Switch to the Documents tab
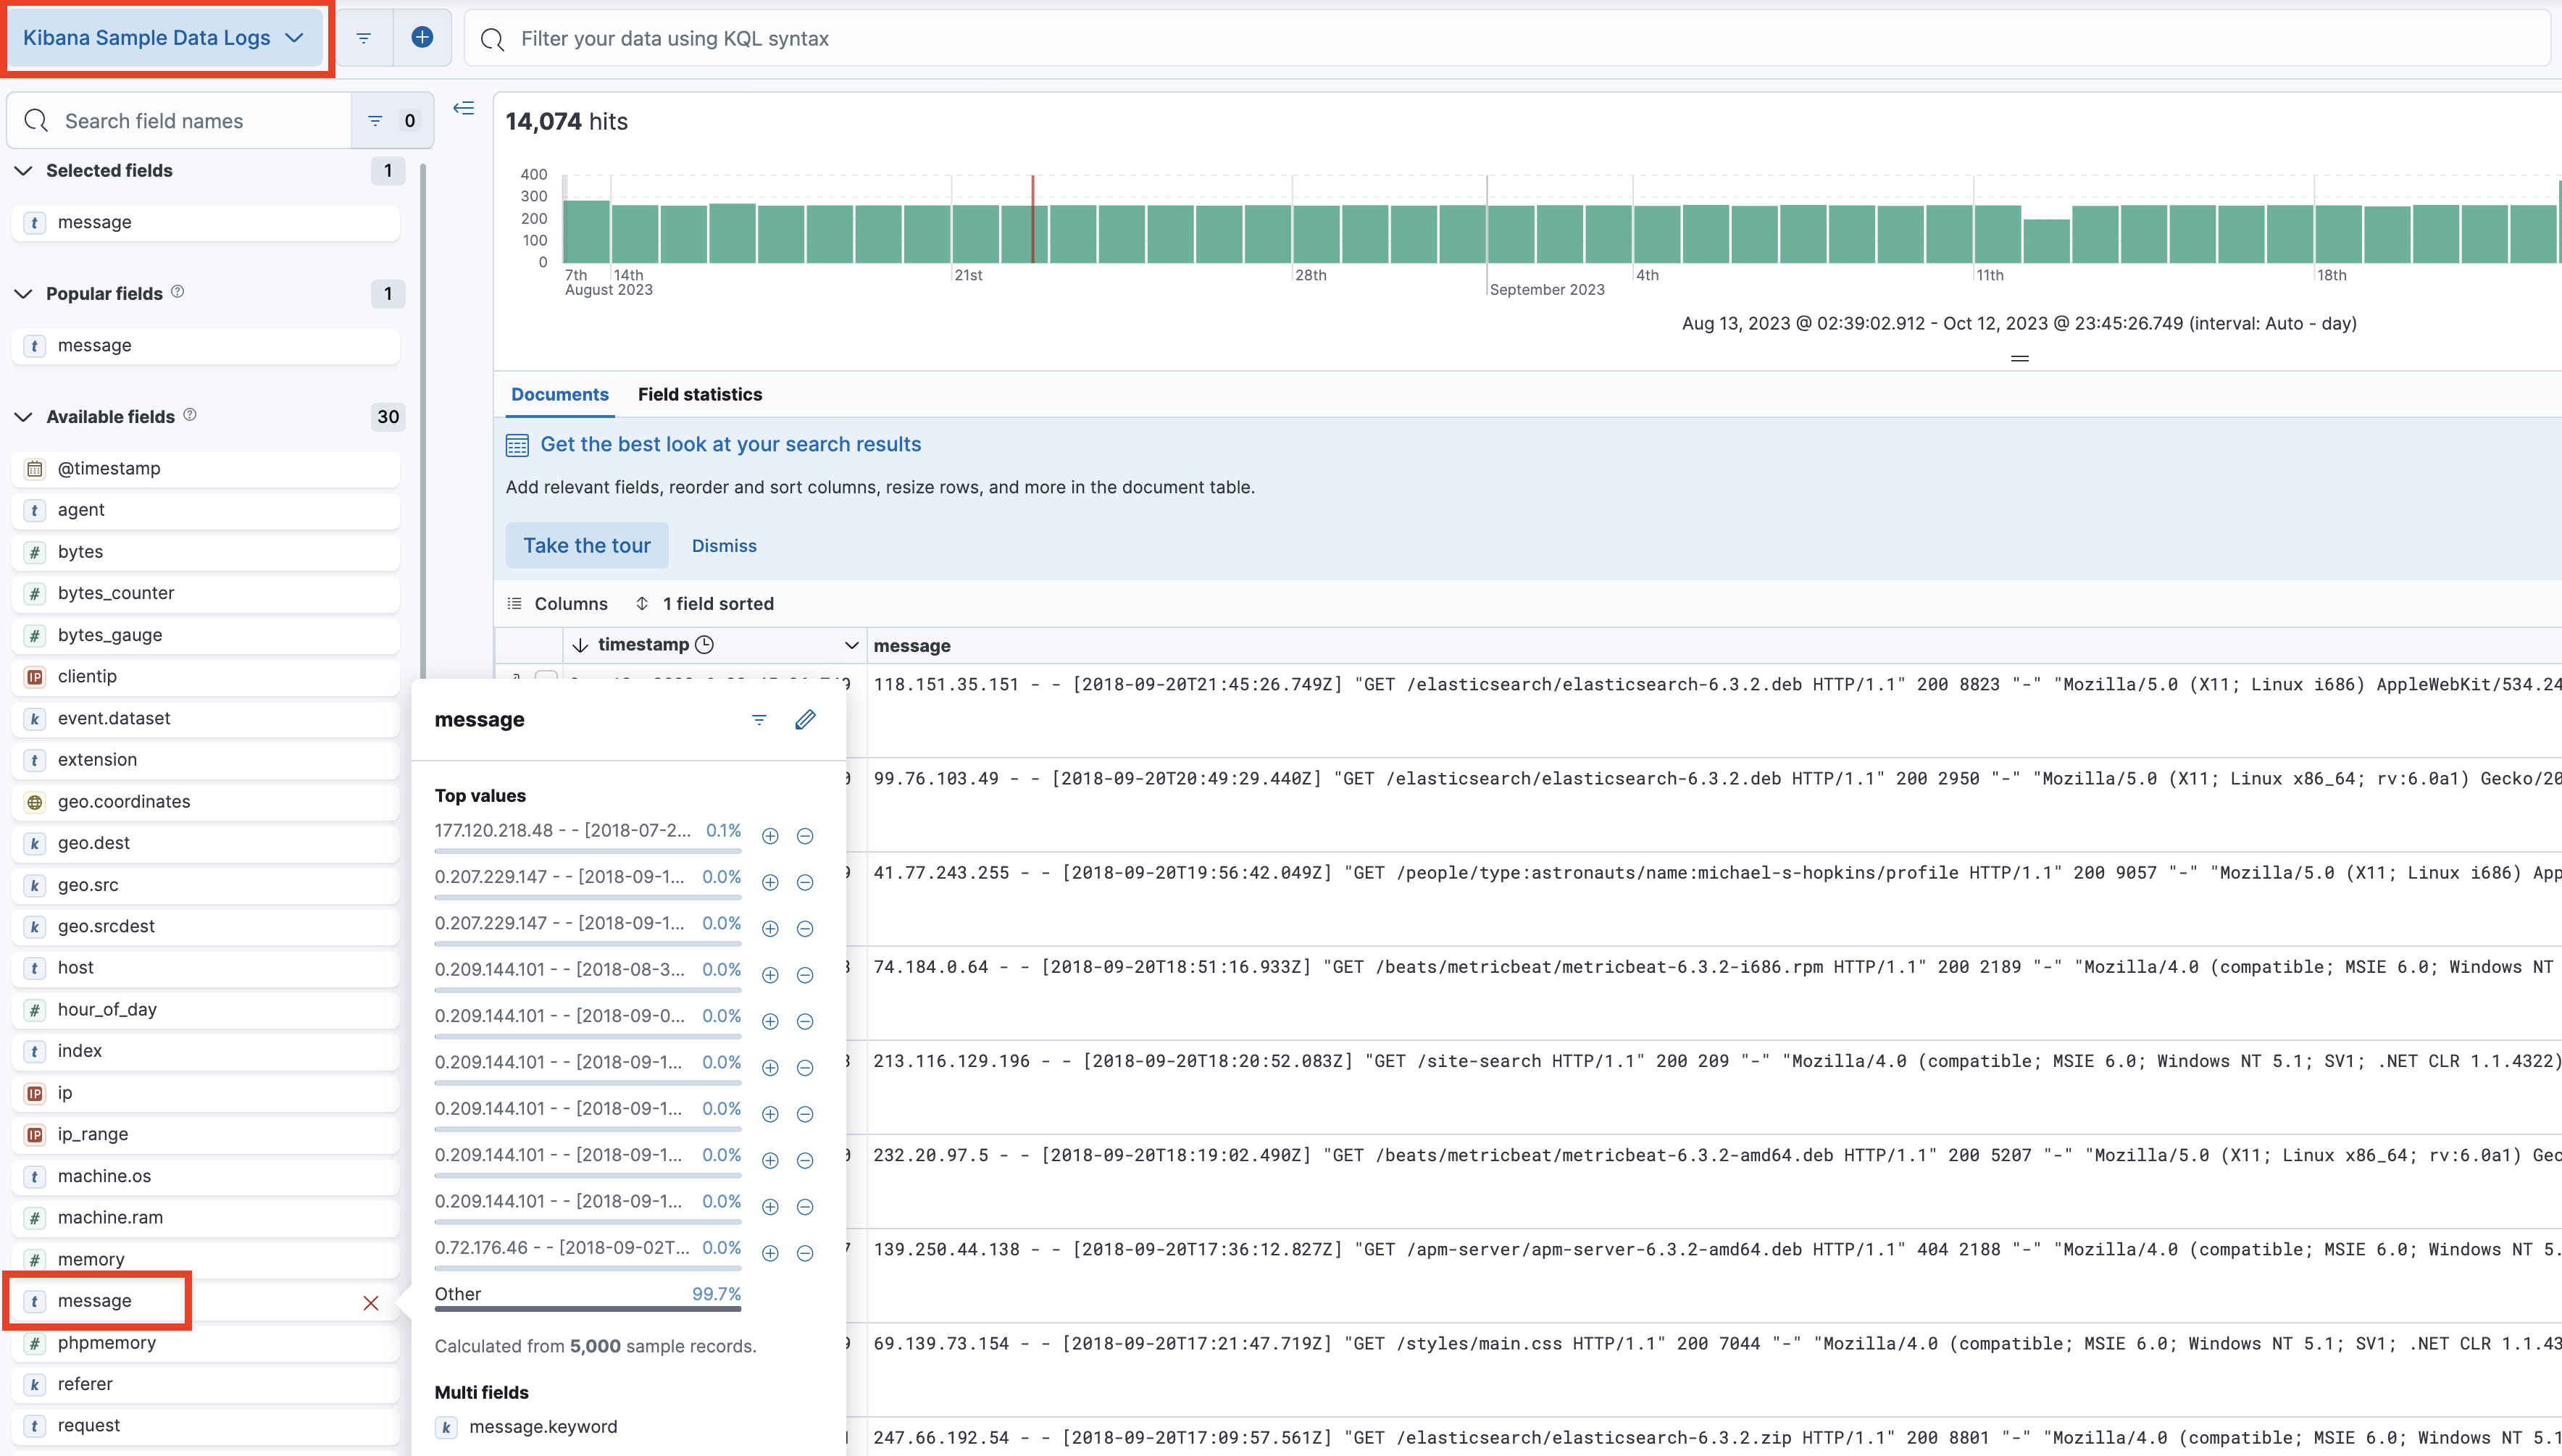 (560, 394)
